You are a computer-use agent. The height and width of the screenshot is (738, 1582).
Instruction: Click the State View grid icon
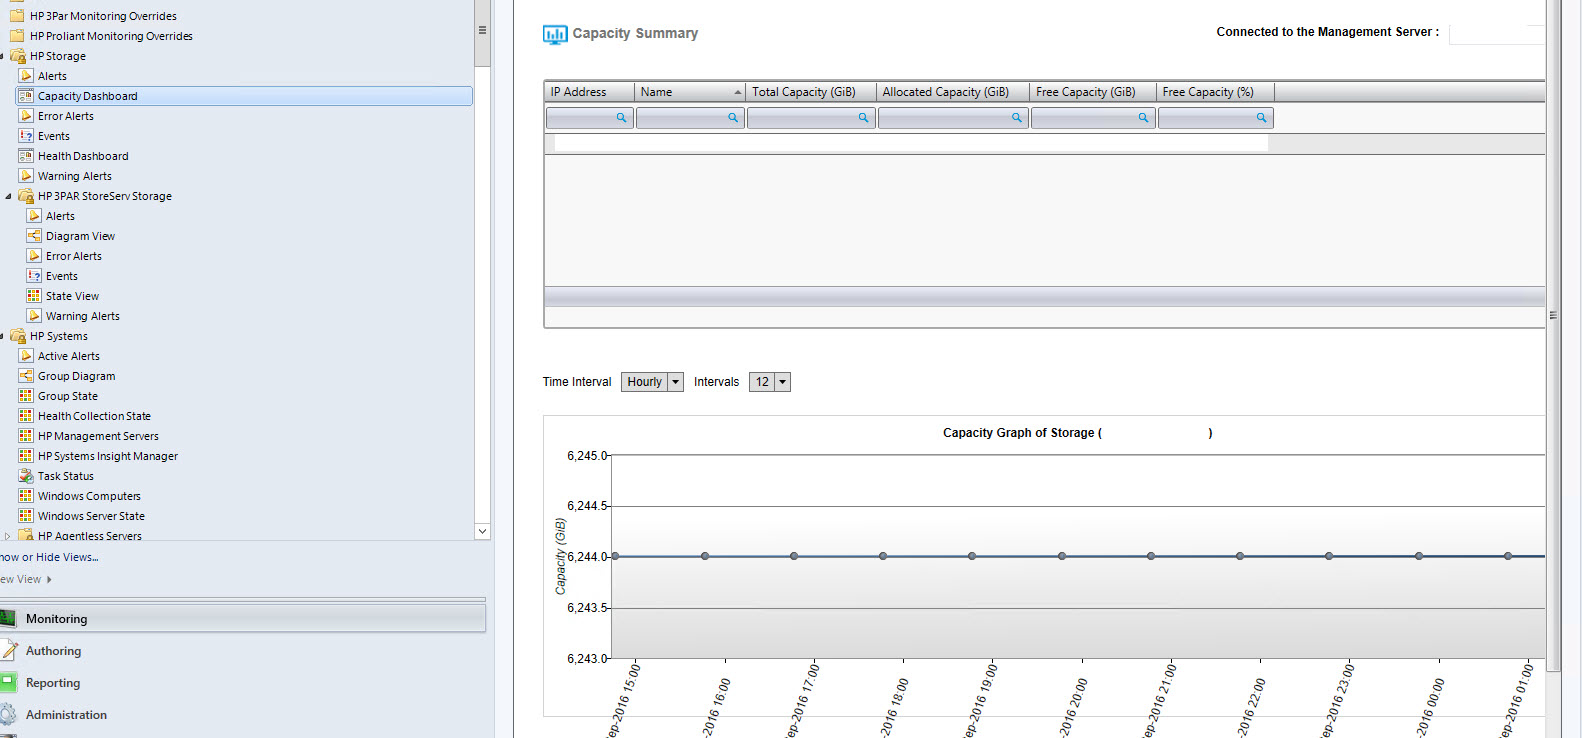34,296
